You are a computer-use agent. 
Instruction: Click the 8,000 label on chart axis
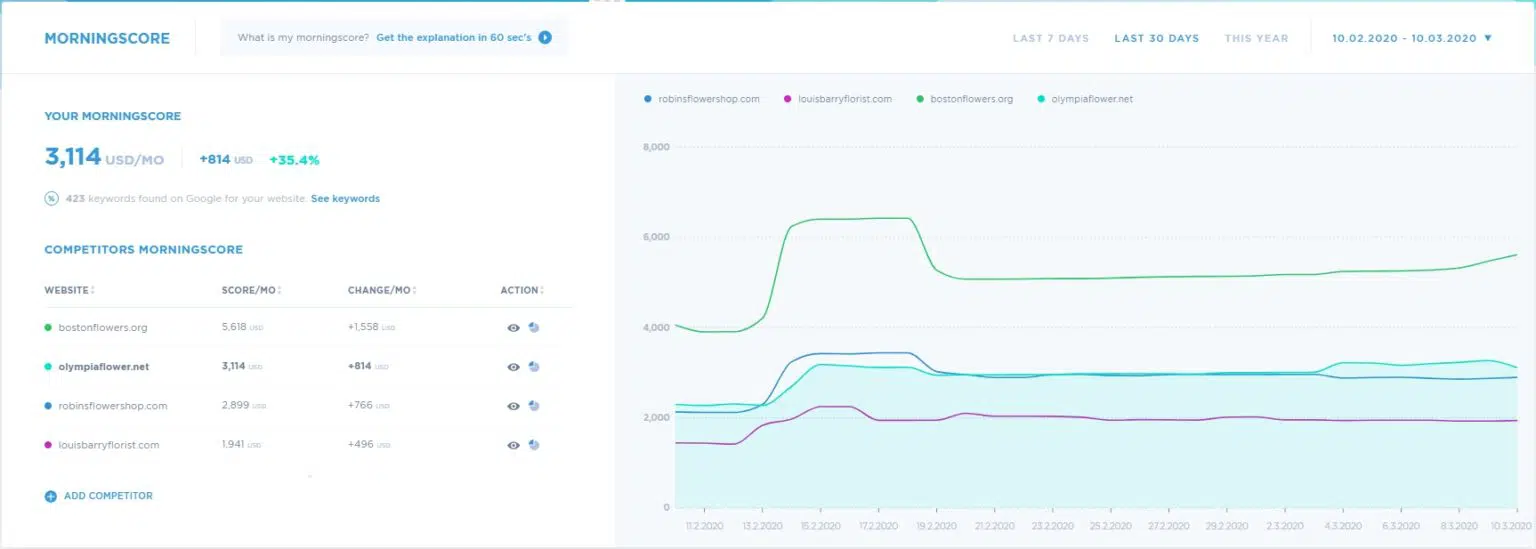point(654,147)
